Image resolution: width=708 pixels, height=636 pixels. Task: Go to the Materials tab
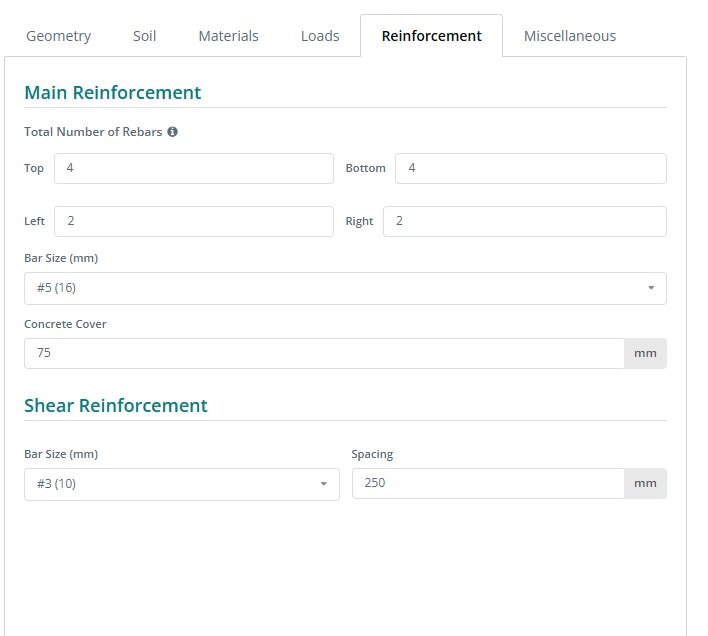228,36
